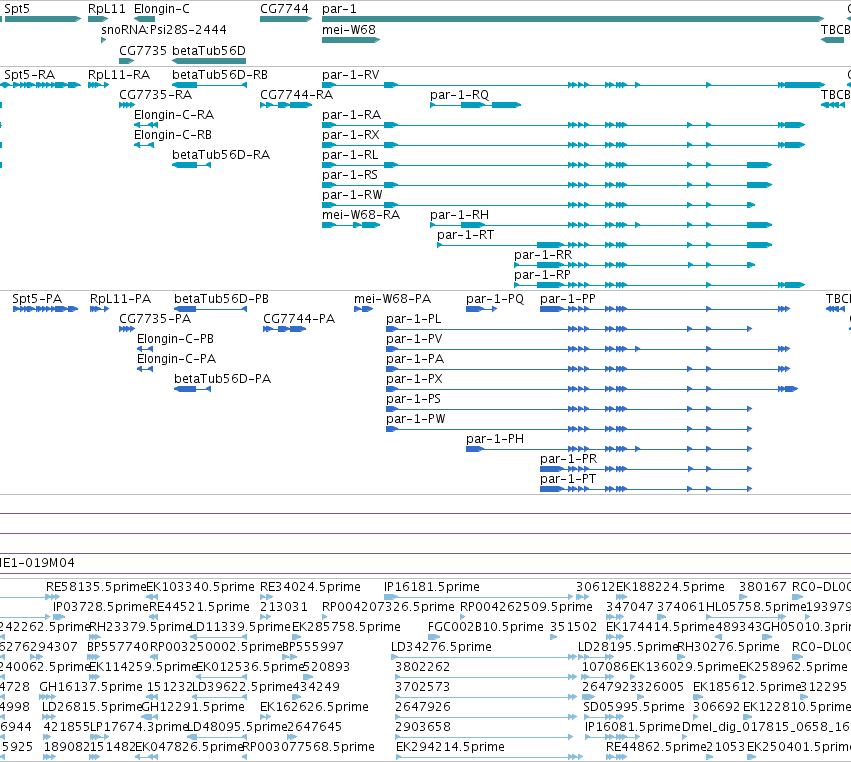The height and width of the screenshot is (762, 851).
Task: Click the Elongin-C gene label
Action: click(x=162, y=9)
